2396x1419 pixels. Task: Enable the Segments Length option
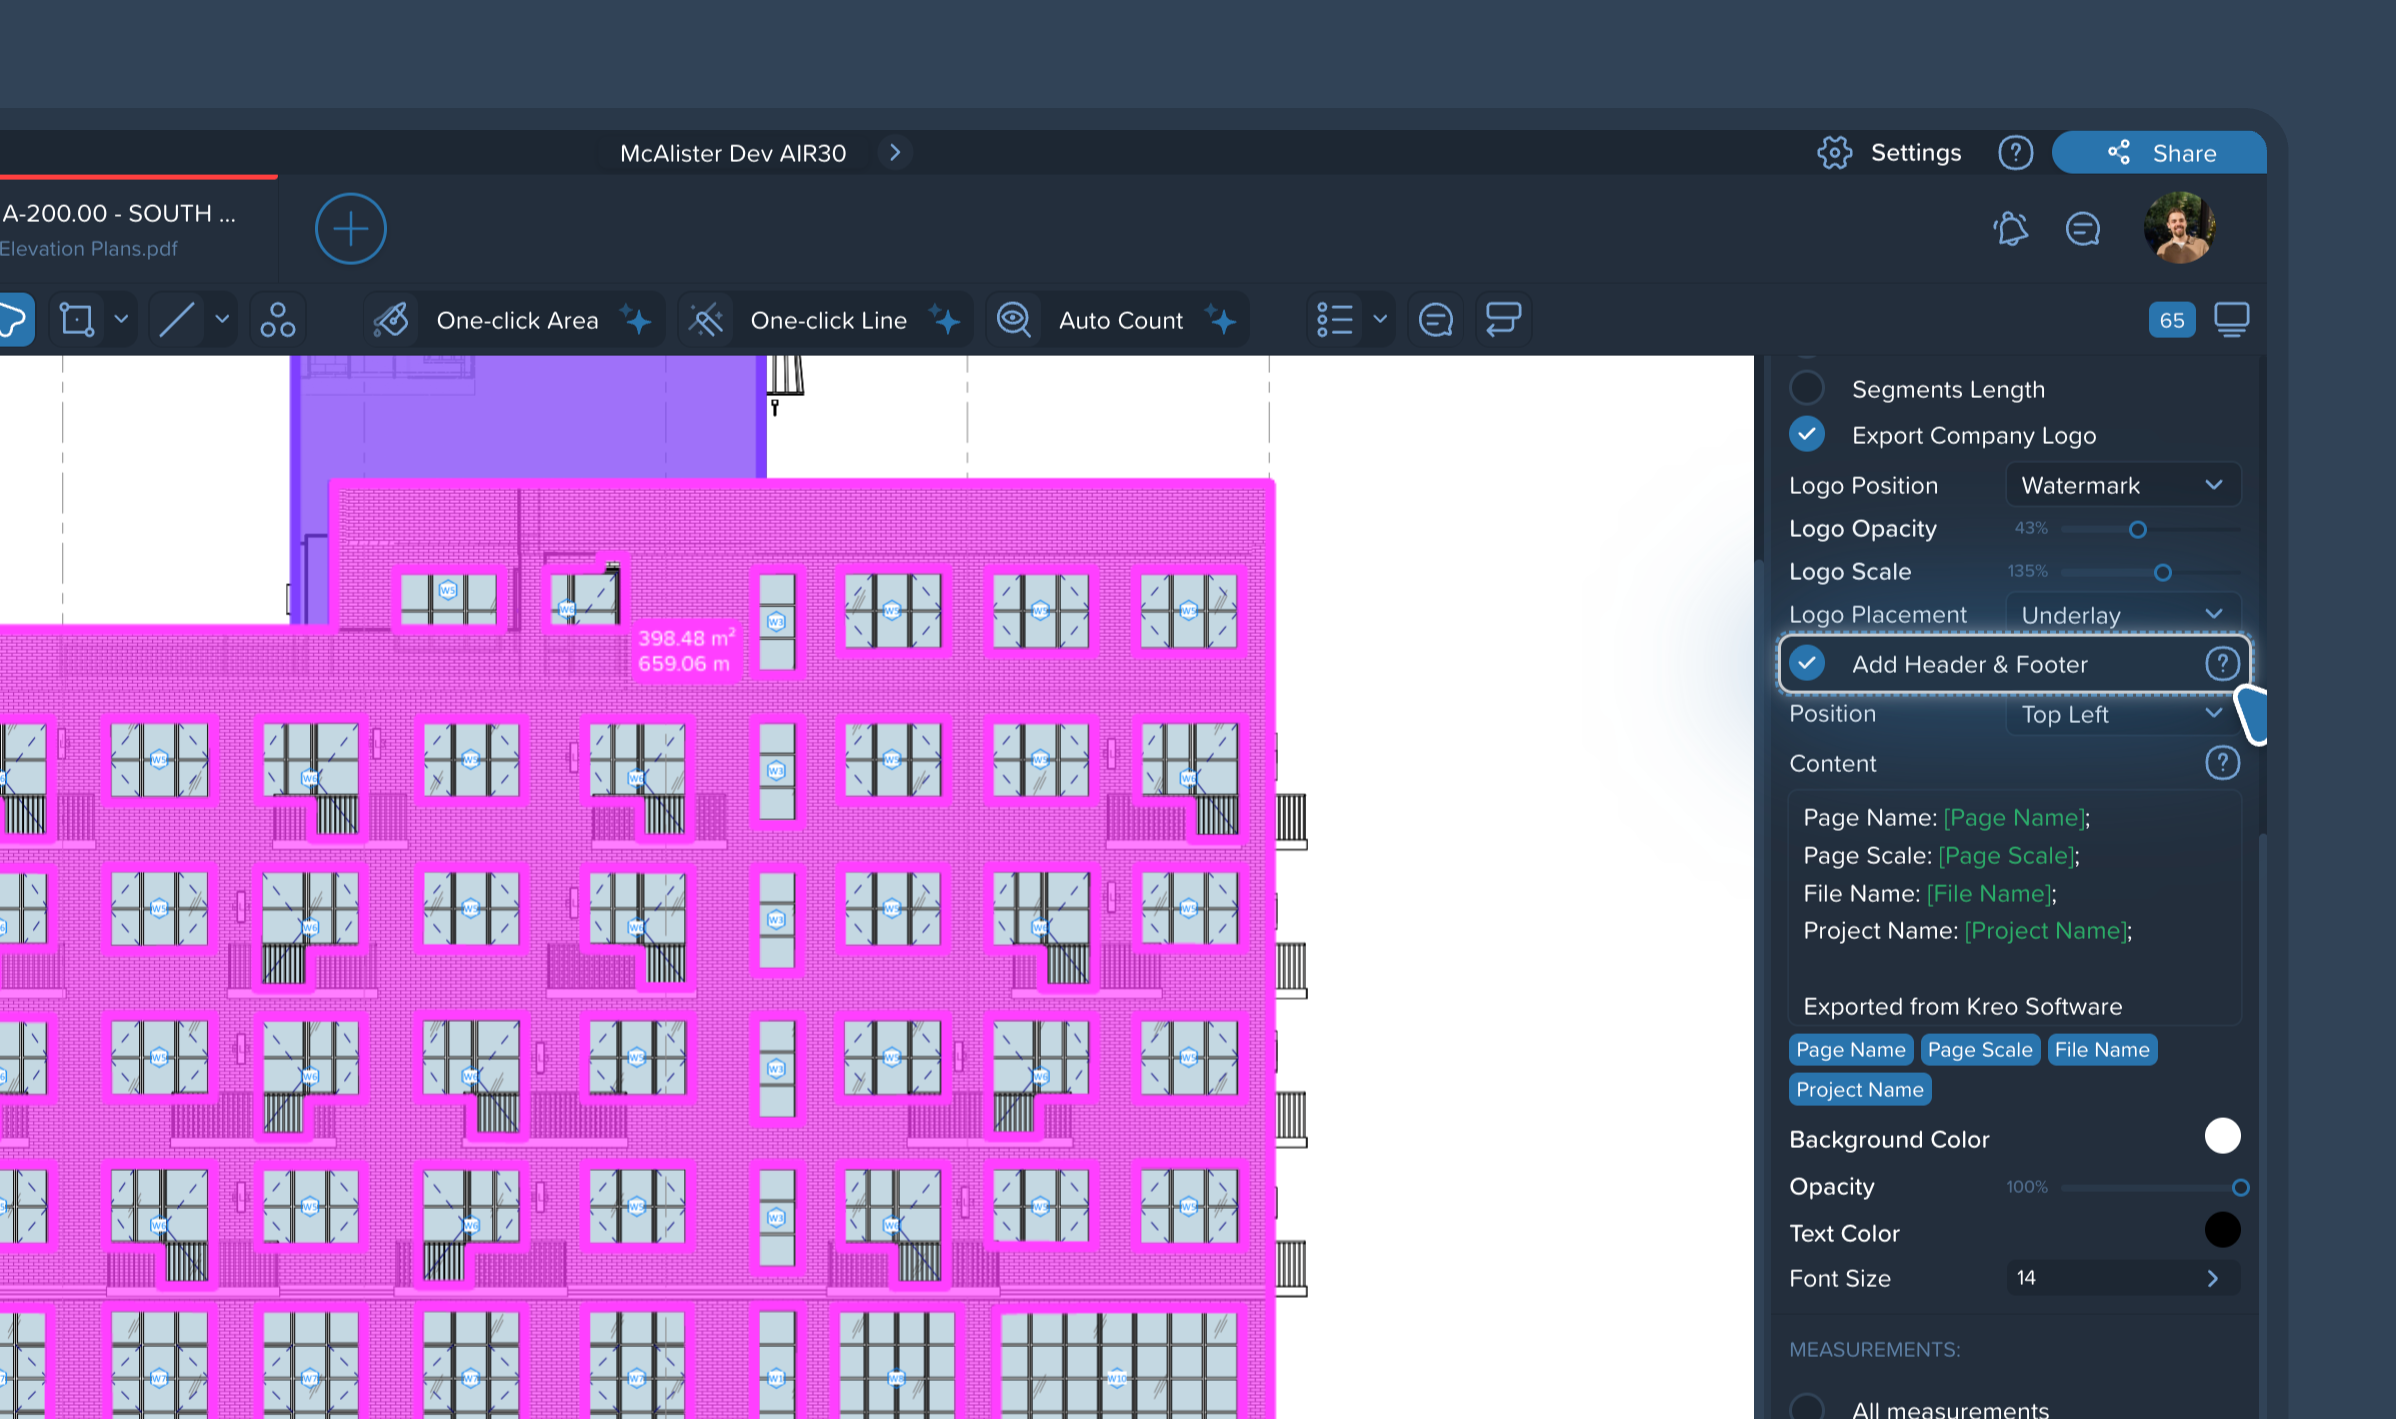[x=1807, y=388]
